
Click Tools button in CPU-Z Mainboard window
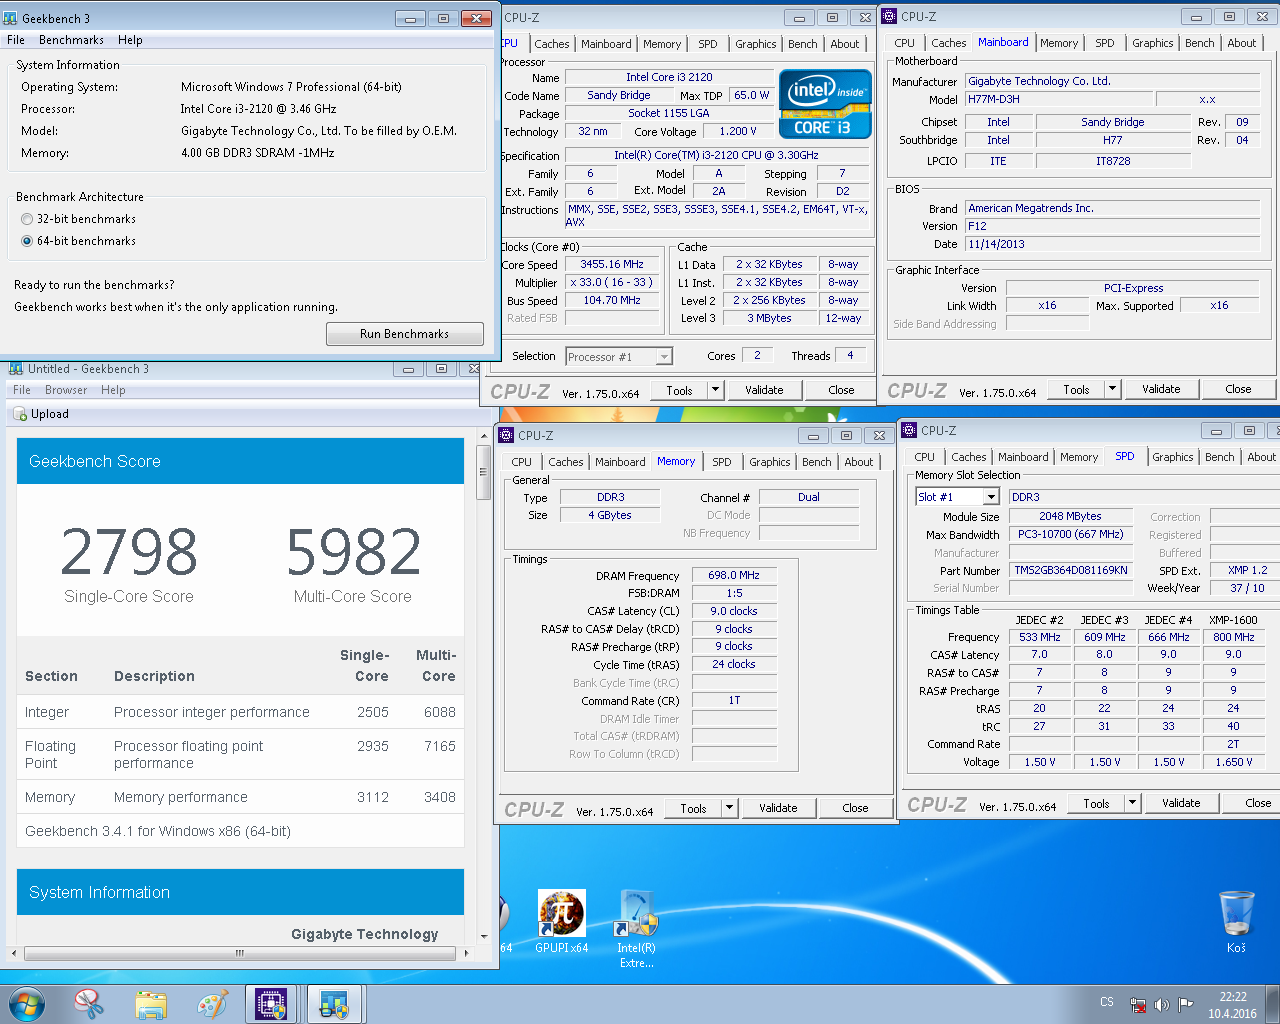click(x=1077, y=389)
